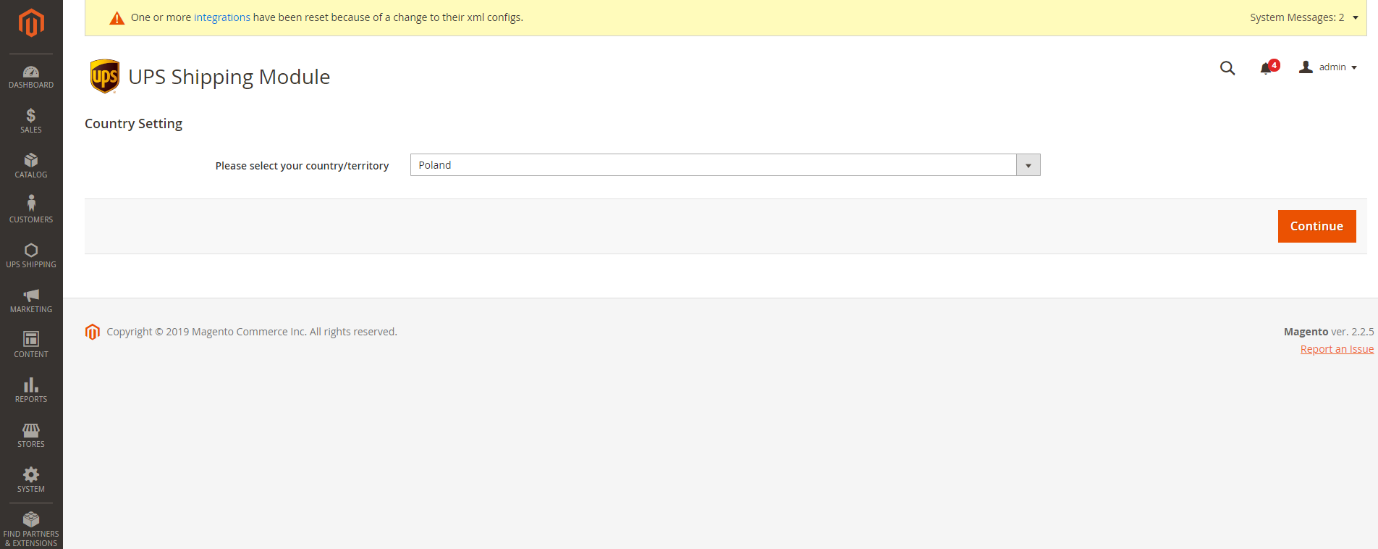Viewport: 1378px width, 549px height.
Task: Click the Country Setting heading
Action: click(x=134, y=124)
